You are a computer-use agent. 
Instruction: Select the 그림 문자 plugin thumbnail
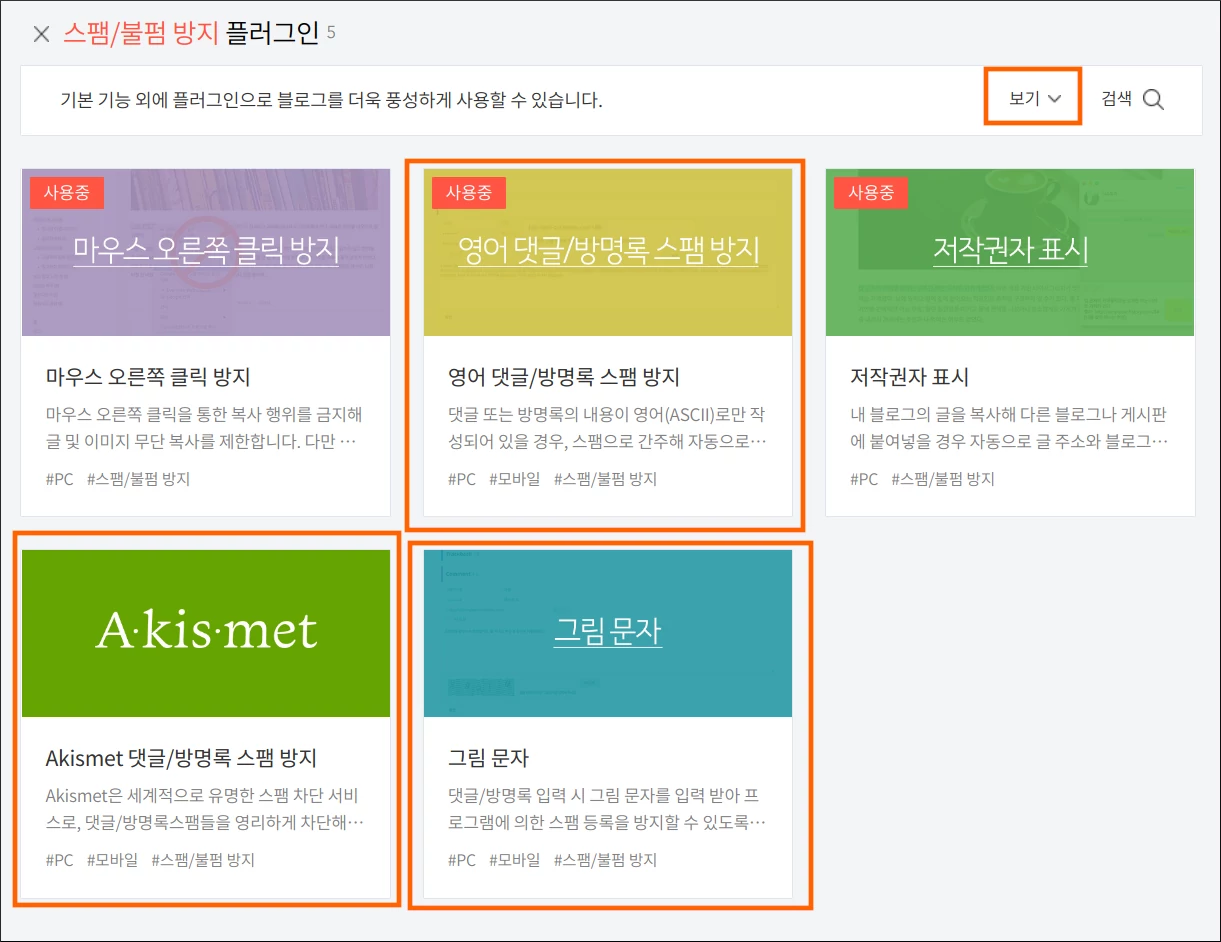click(606, 632)
